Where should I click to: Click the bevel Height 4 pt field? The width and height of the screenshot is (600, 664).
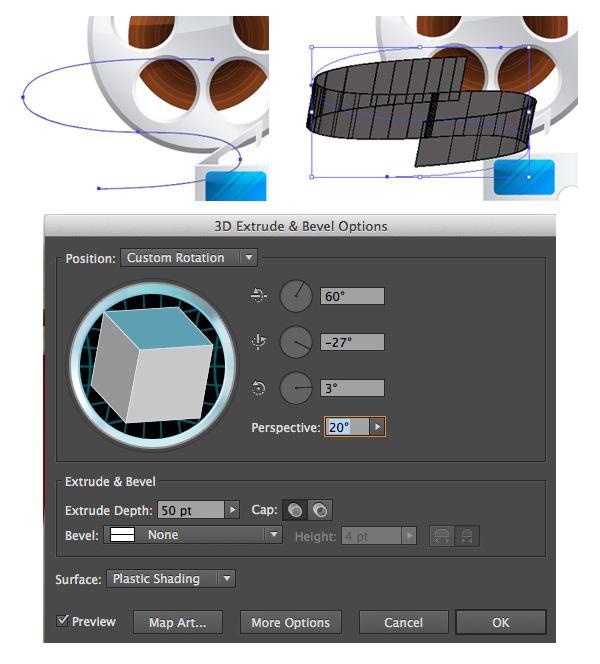(x=372, y=536)
